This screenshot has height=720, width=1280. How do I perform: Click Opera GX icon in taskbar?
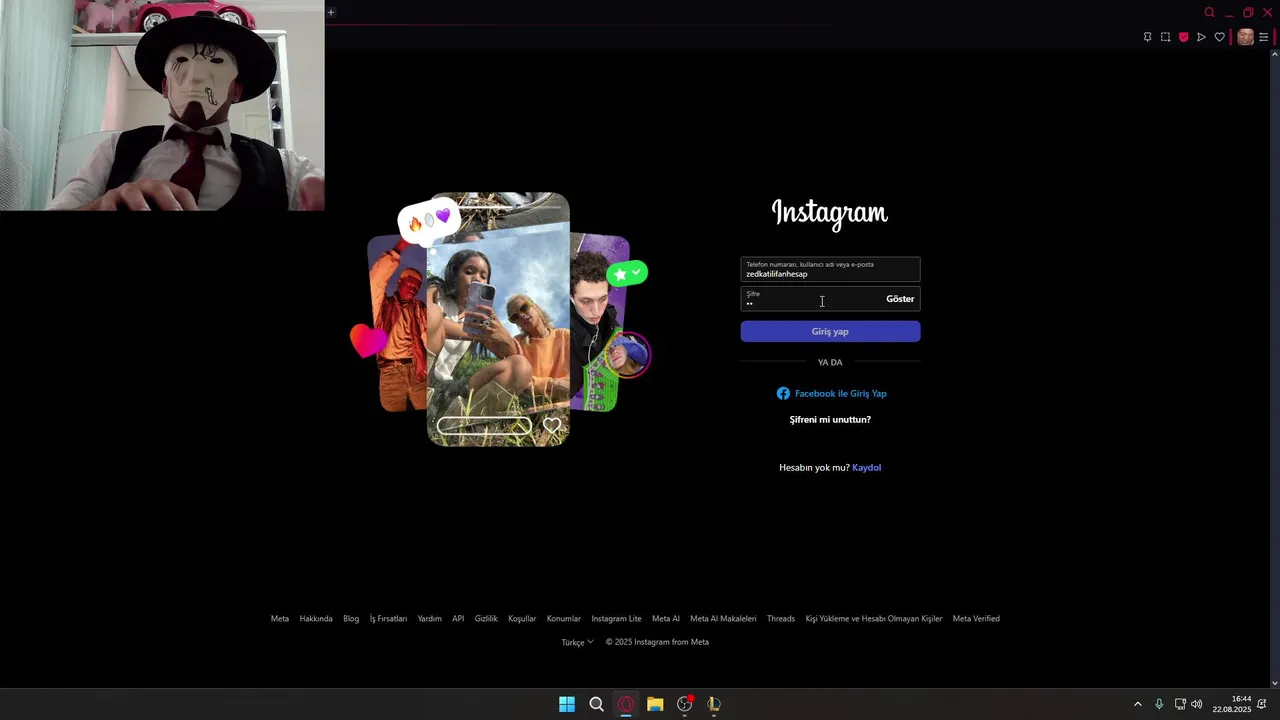tap(626, 704)
